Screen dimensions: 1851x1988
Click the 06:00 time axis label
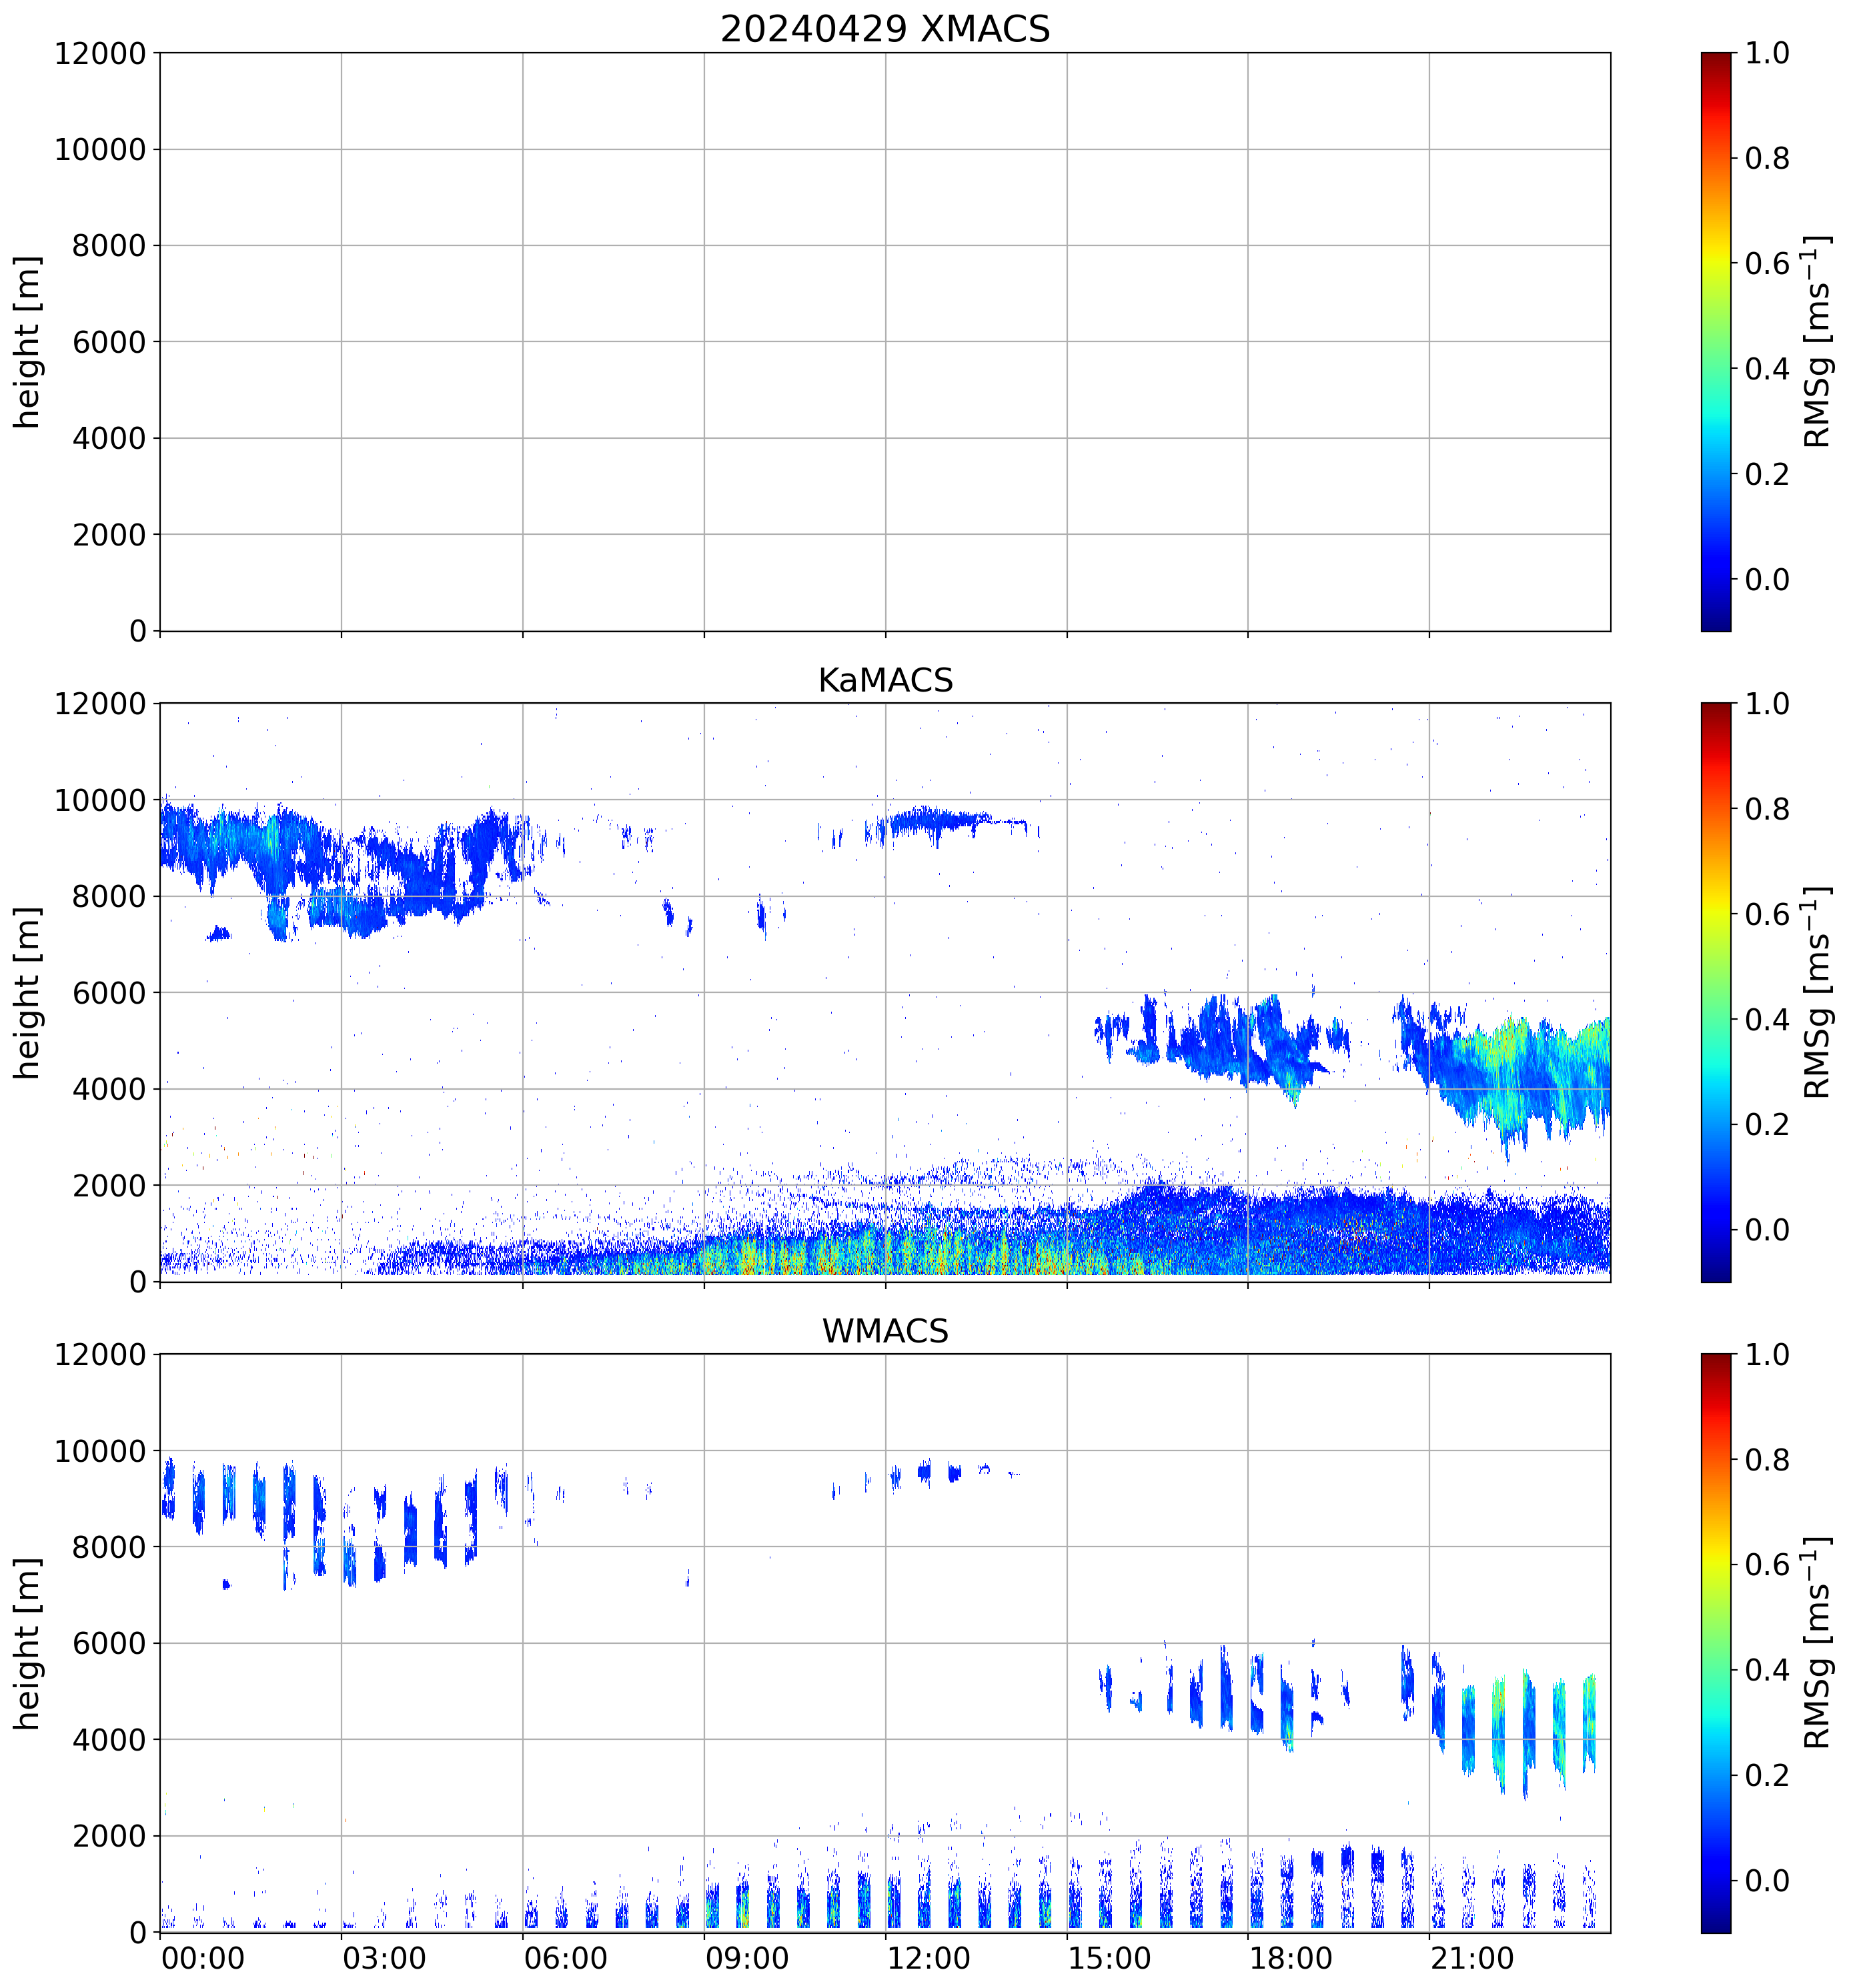[x=565, y=1958]
